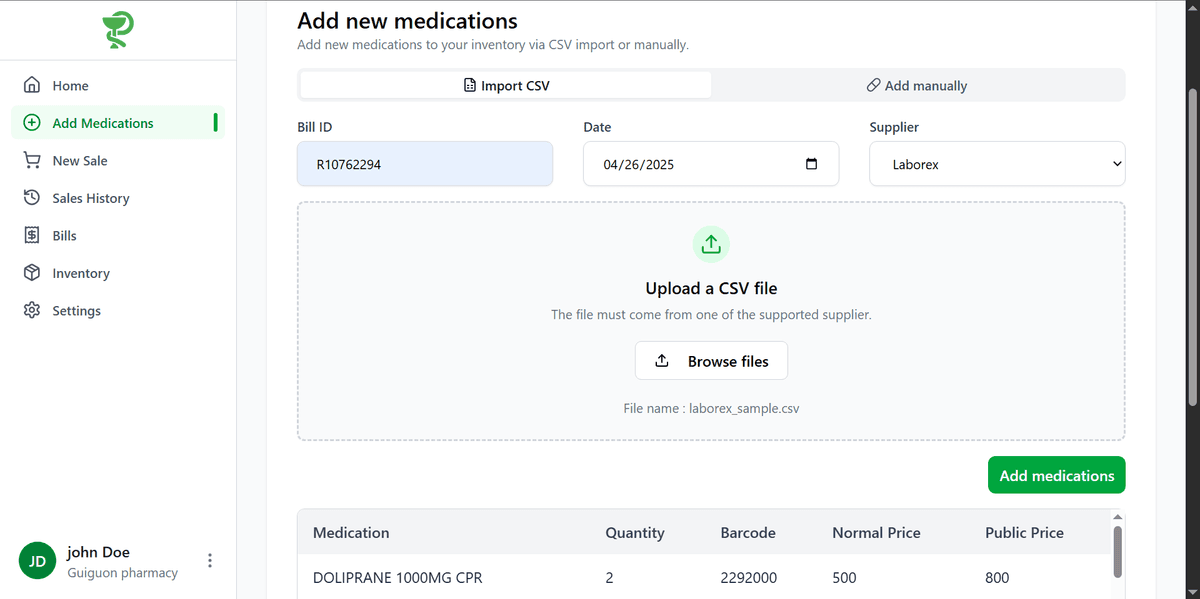
Task: Switch to the Import CSV tab
Action: coord(506,86)
